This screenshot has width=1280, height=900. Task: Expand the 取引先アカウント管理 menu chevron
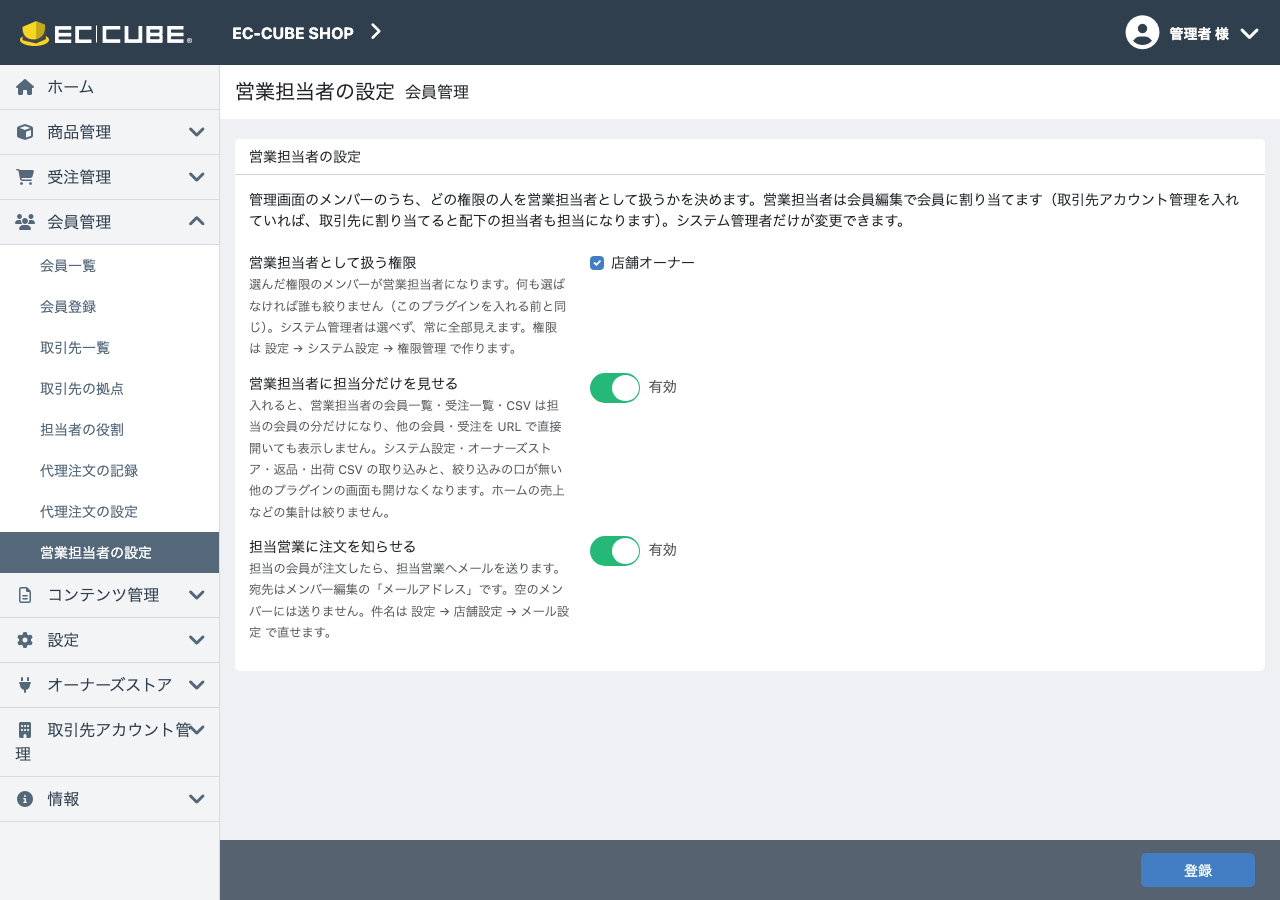tap(197, 730)
